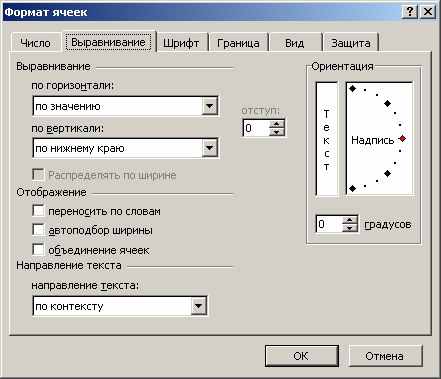Viewport: 441px width, 379px height.
Task: Click the red diamond orientation marker
Action: point(403,139)
